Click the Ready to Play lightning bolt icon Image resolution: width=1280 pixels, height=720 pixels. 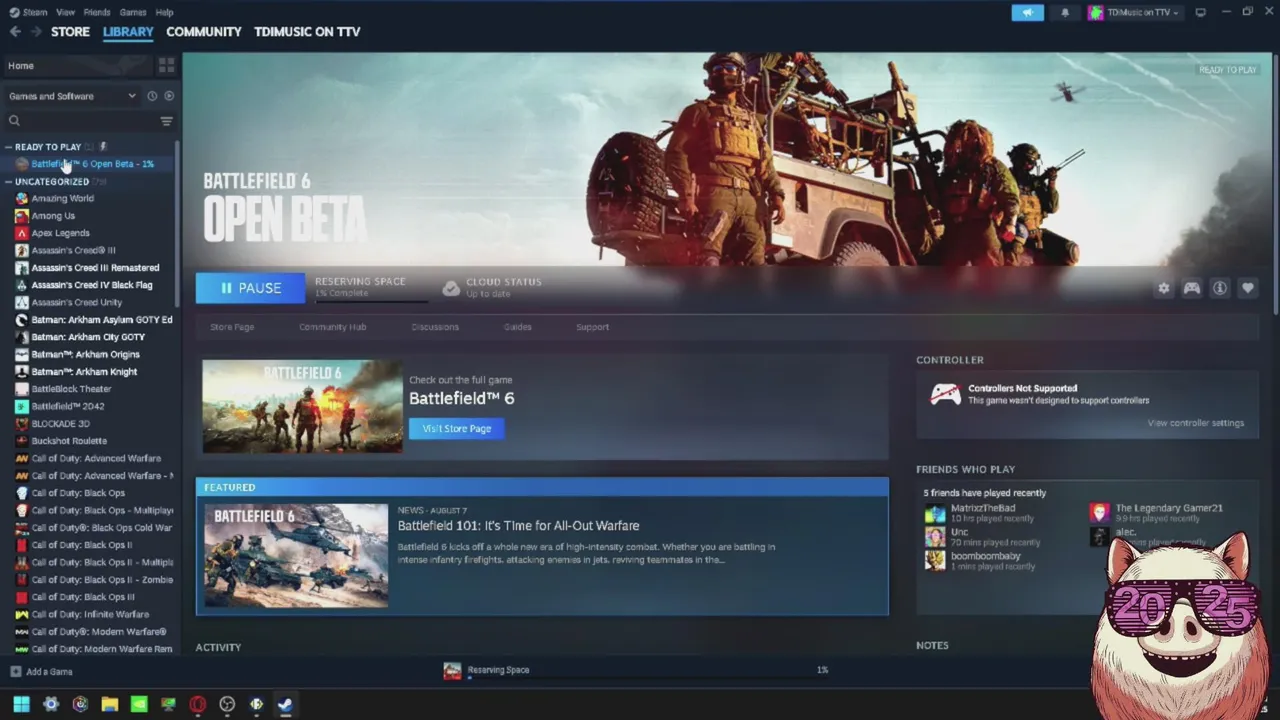tap(102, 147)
